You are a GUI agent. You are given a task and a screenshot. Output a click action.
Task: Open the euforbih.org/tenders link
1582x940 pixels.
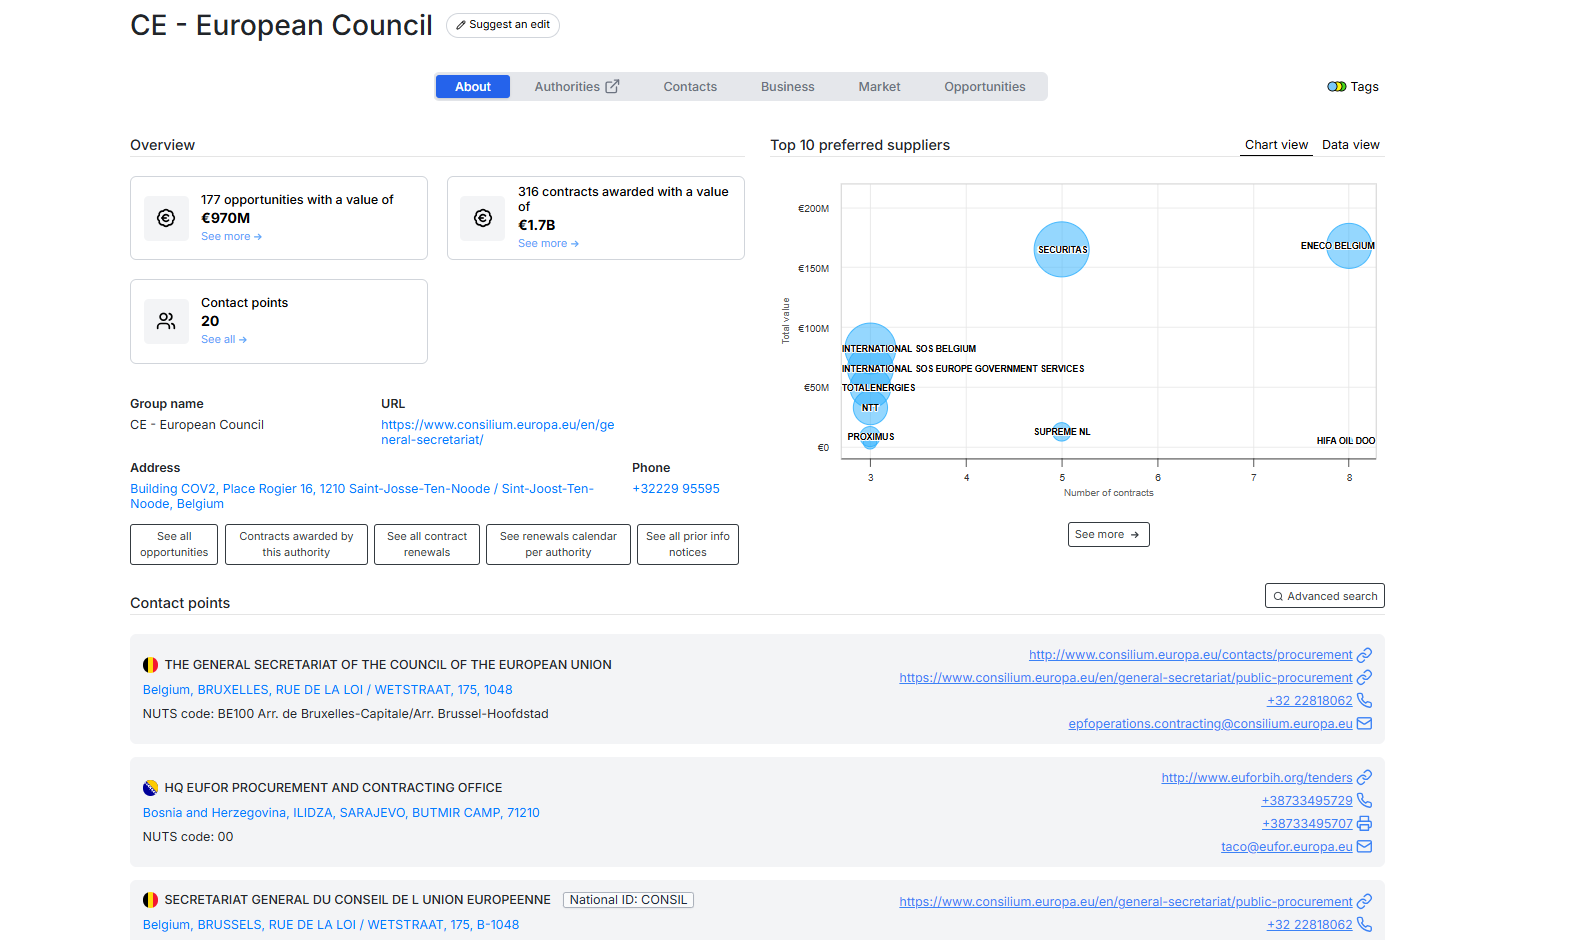1256,778
